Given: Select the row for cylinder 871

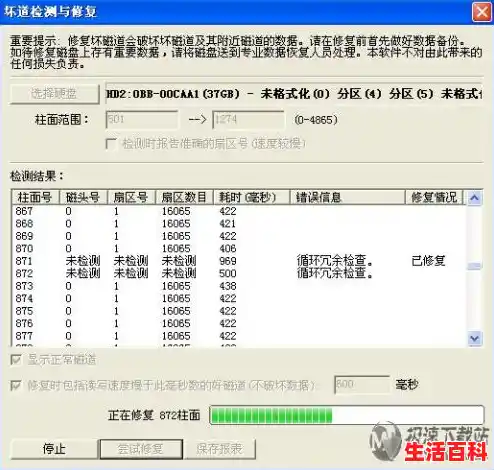Looking at the screenshot, I should [x=239, y=261].
